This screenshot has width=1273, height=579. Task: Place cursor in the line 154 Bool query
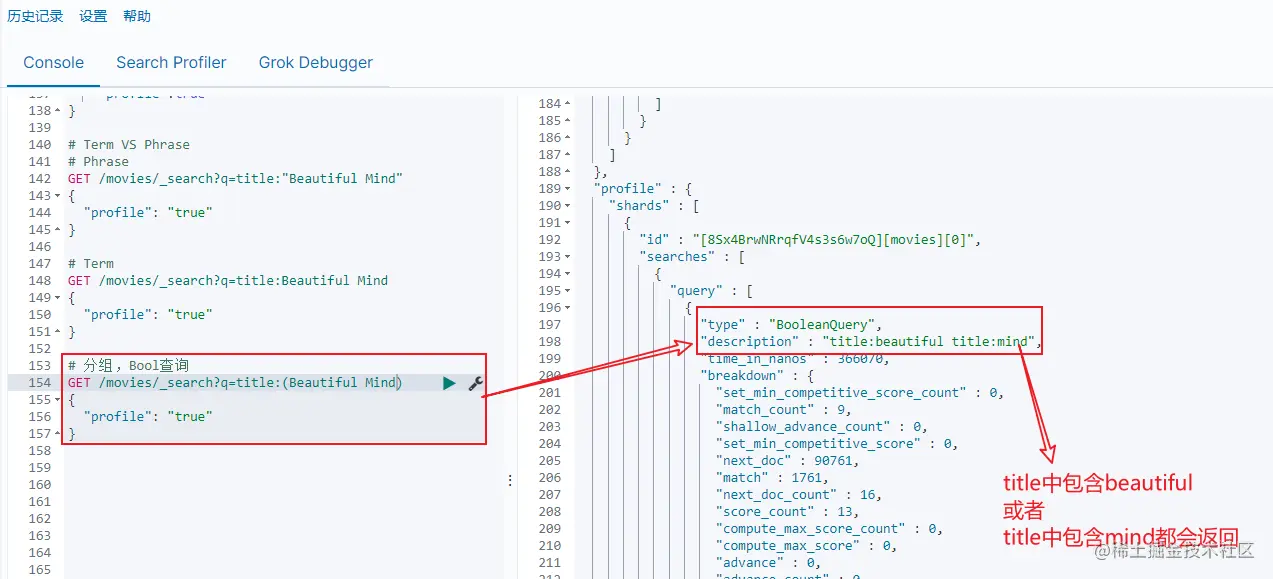tap(235, 383)
